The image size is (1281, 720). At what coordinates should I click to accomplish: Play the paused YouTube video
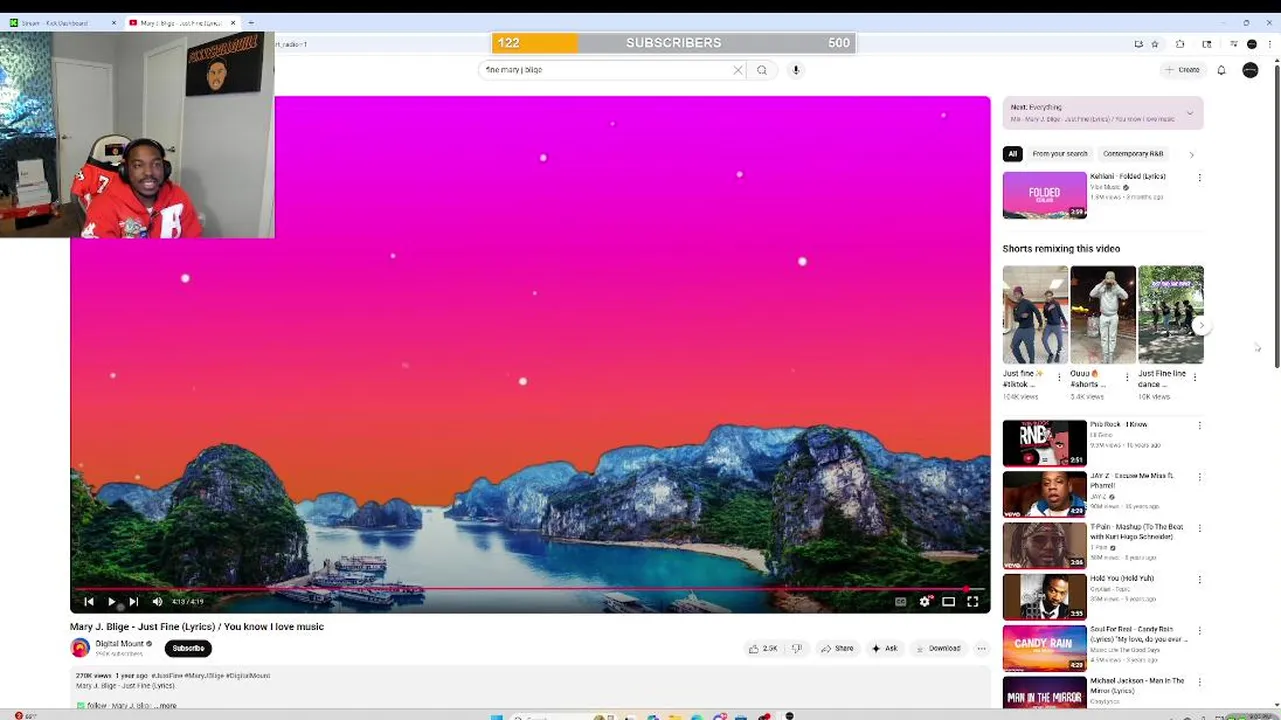coord(111,601)
